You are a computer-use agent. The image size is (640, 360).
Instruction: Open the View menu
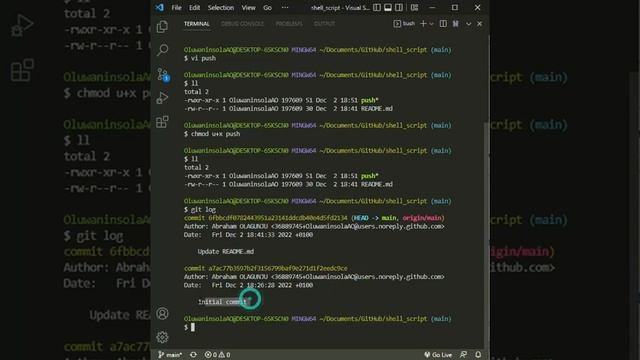(x=248, y=7)
